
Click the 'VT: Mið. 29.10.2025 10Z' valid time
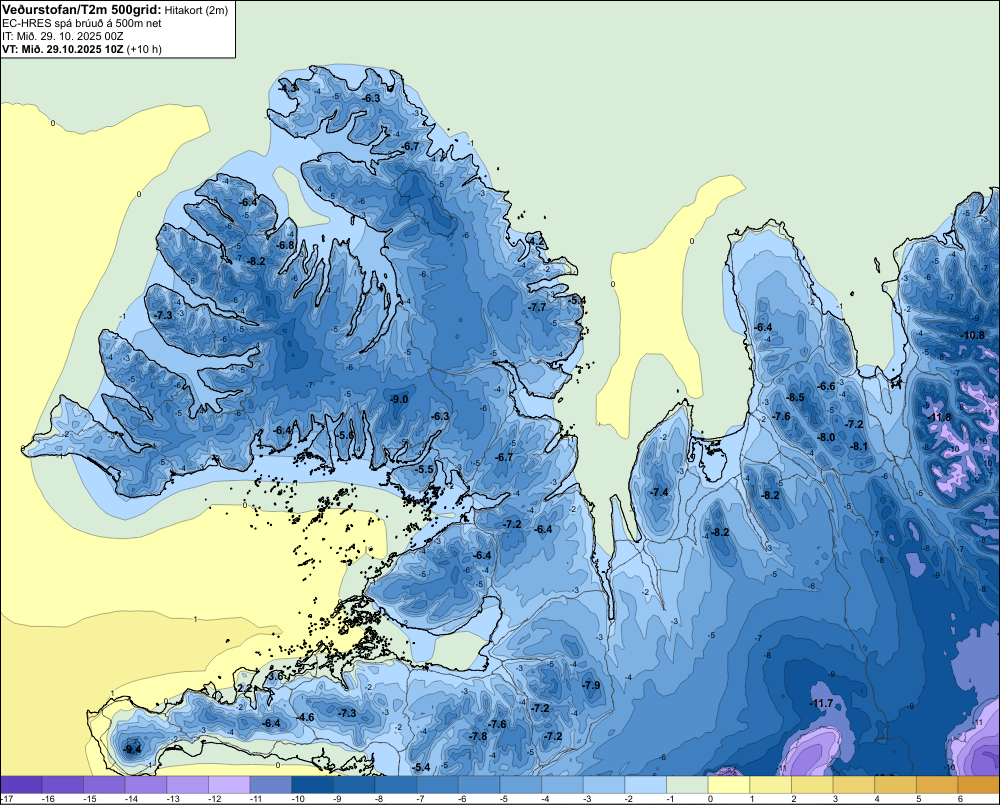pos(63,49)
